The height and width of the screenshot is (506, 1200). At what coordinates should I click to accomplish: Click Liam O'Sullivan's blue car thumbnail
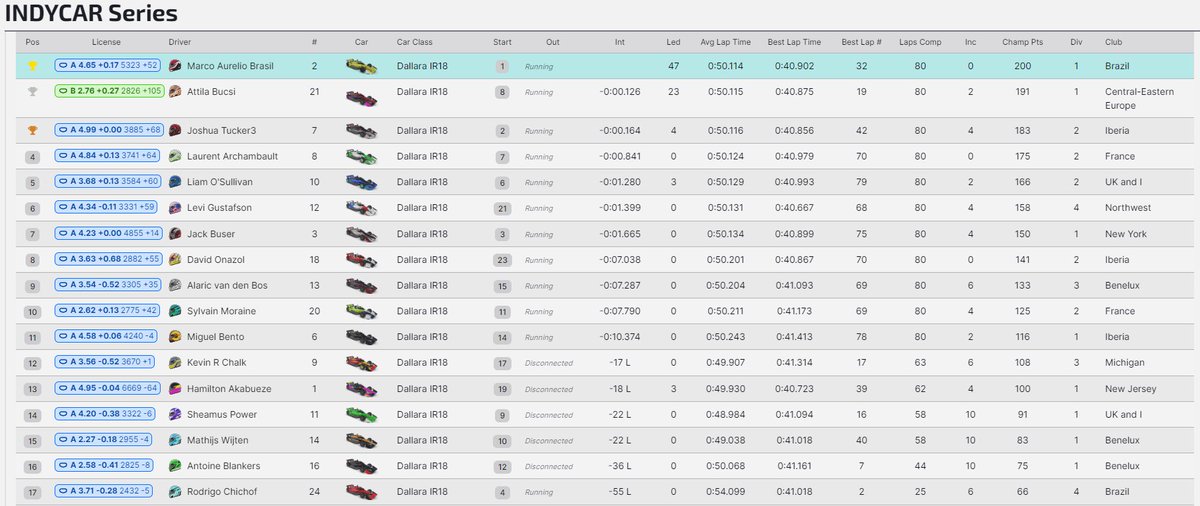[x=361, y=182]
